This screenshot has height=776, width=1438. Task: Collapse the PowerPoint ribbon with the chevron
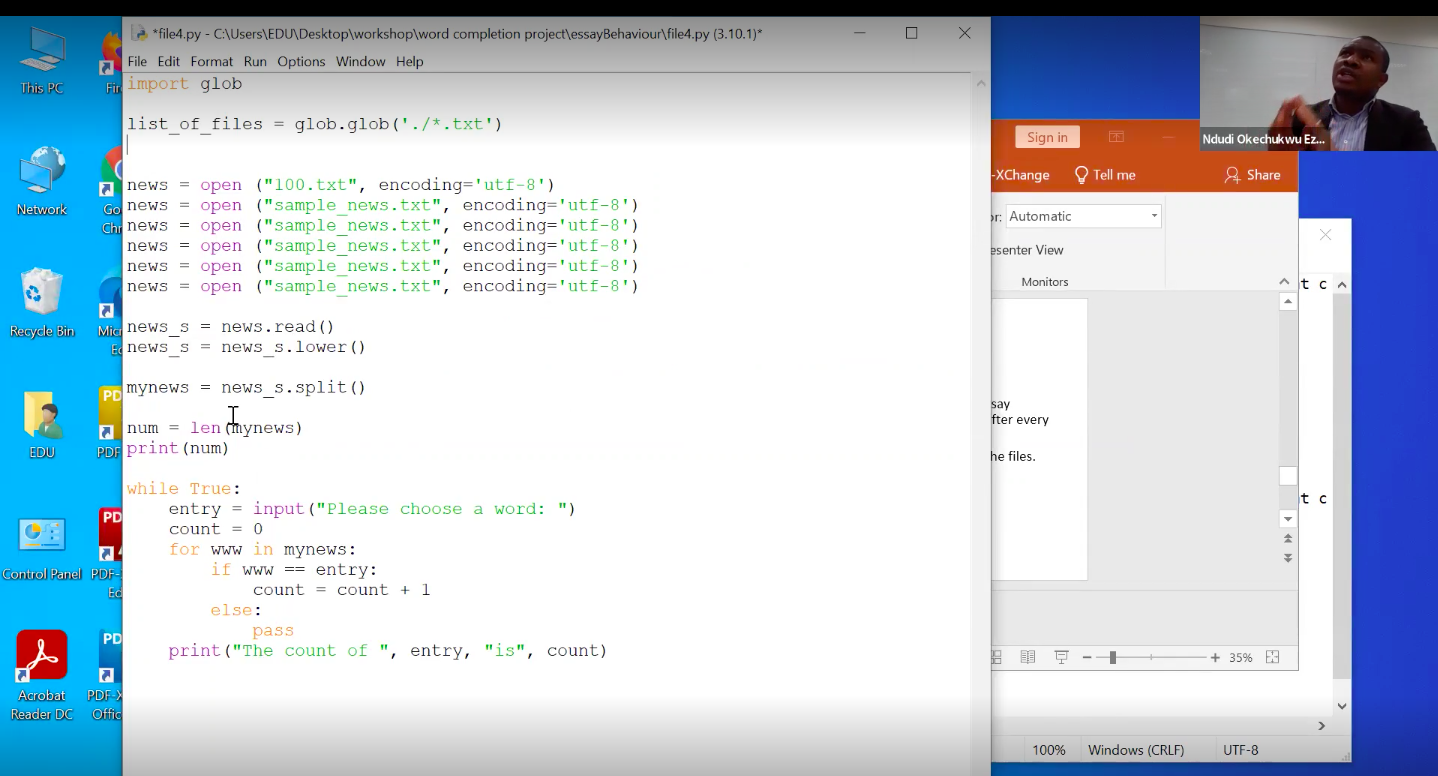pos(1285,282)
